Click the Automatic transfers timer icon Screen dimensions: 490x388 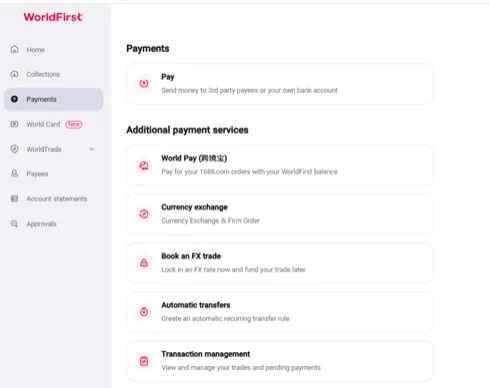[x=144, y=312]
